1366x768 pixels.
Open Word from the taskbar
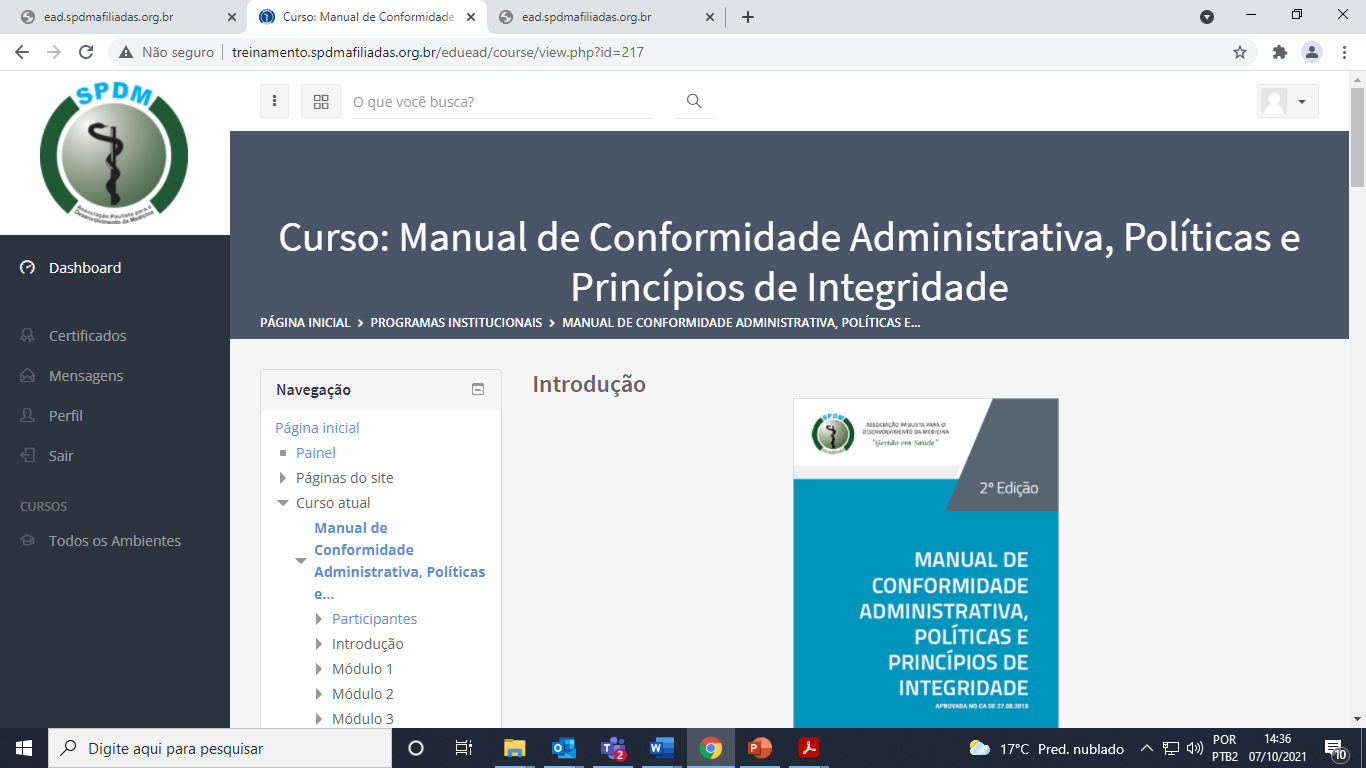[x=661, y=748]
